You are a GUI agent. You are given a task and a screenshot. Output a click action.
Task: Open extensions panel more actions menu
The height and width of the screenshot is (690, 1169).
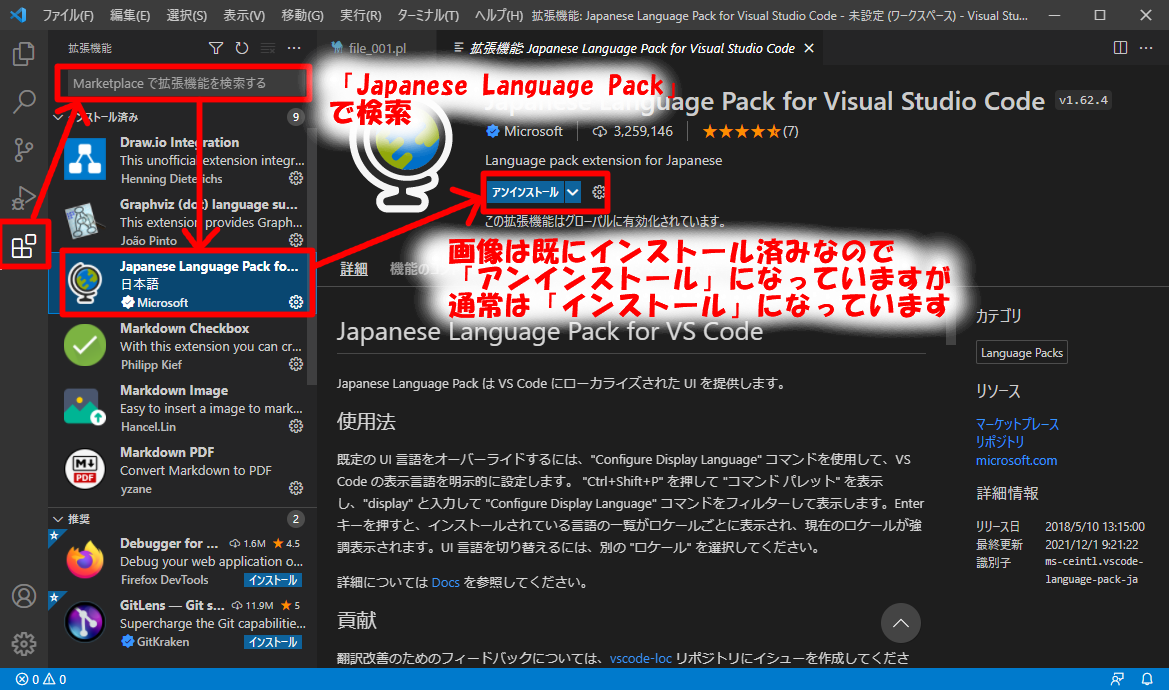tap(294, 48)
